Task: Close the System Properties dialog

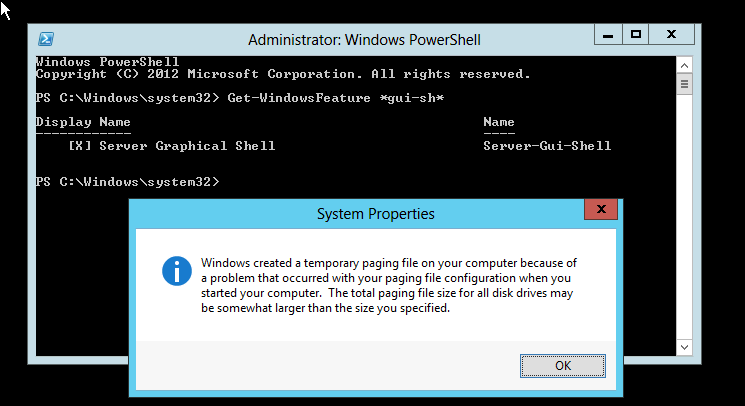Action: 601,209
